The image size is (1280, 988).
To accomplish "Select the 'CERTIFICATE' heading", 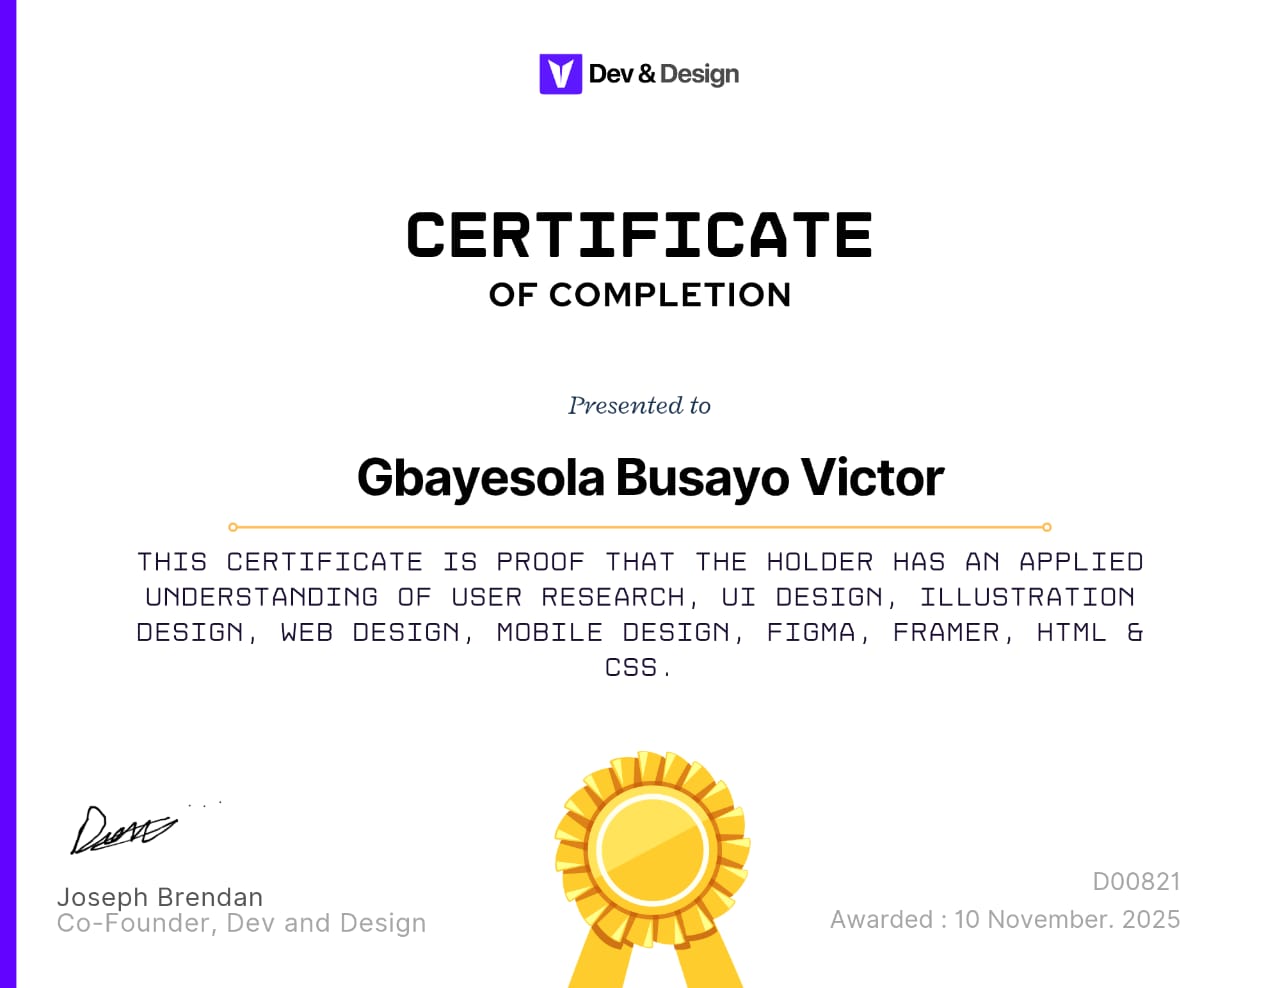I will pyautogui.click(x=640, y=235).
